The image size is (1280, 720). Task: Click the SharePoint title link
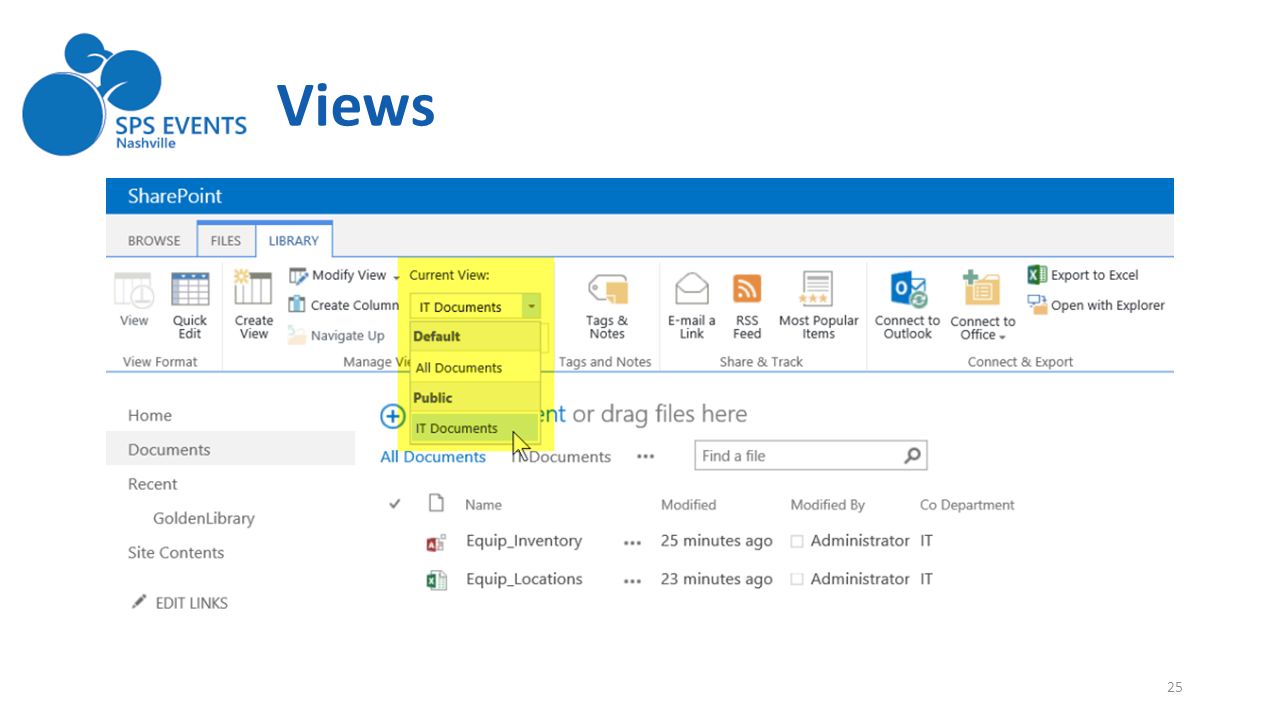click(175, 196)
